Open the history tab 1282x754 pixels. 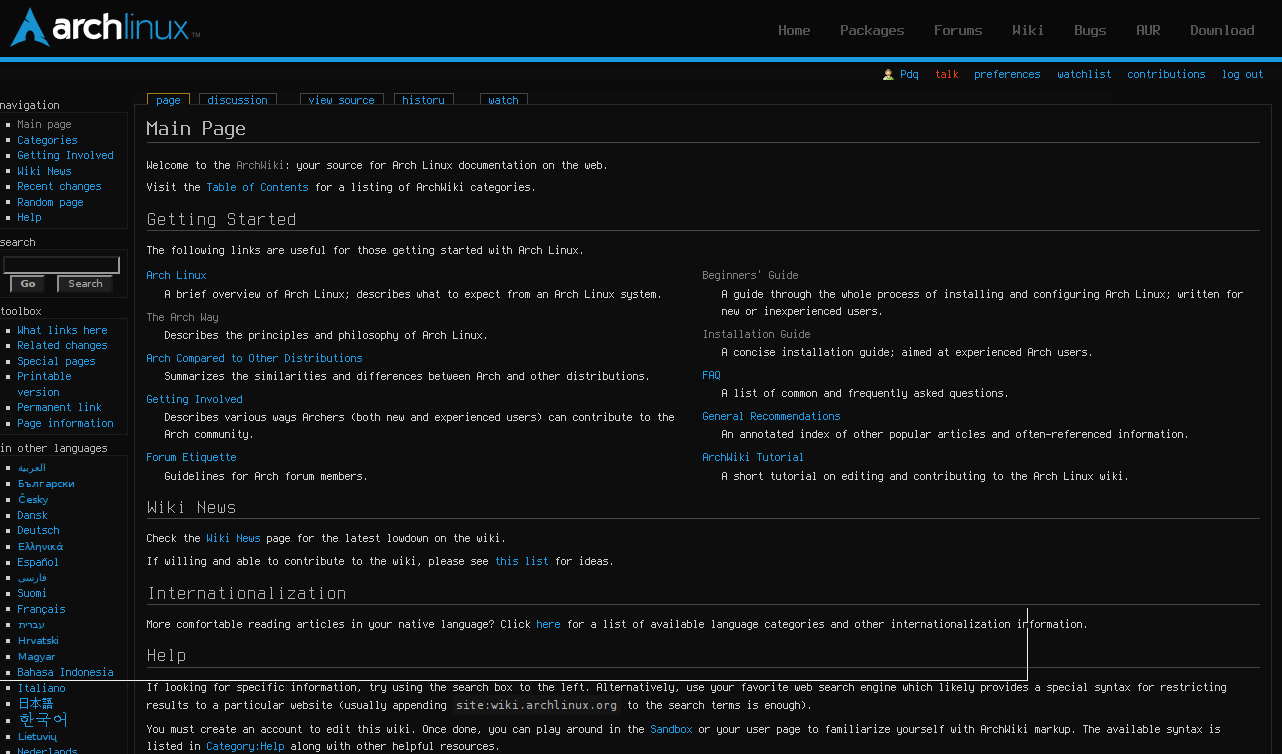click(x=423, y=99)
